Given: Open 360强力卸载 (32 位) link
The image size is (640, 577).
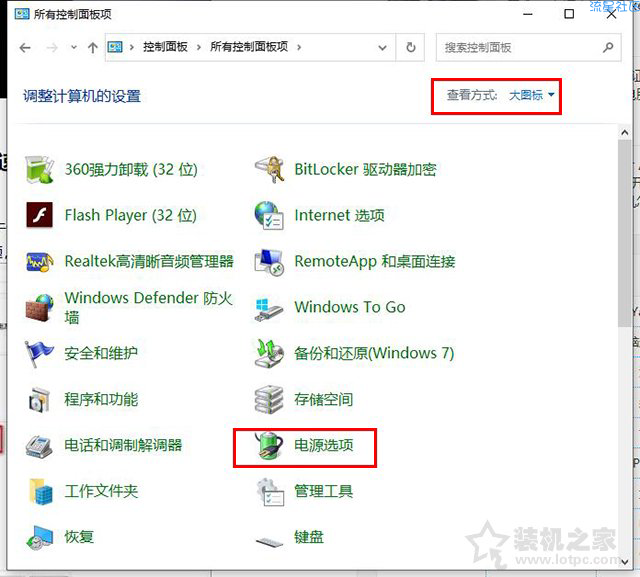Looking at the screenshot, I should coord(131,169).
